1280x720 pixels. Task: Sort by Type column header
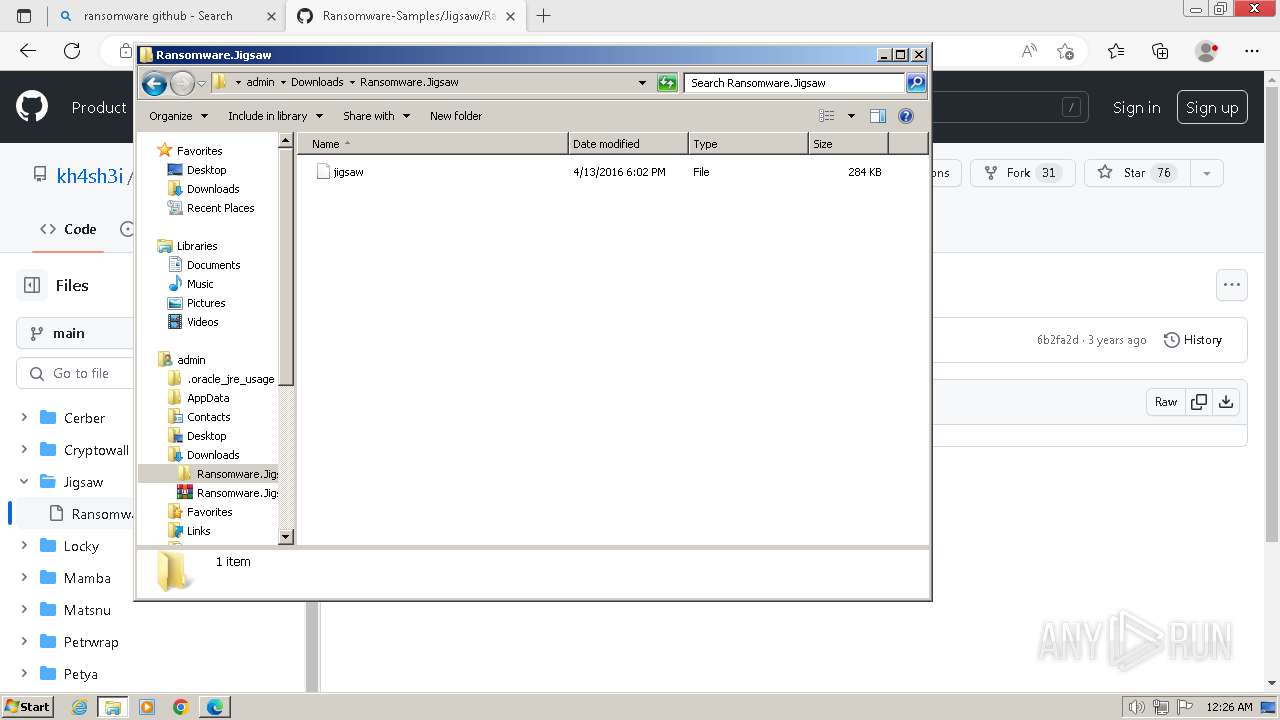click(748, 144)
